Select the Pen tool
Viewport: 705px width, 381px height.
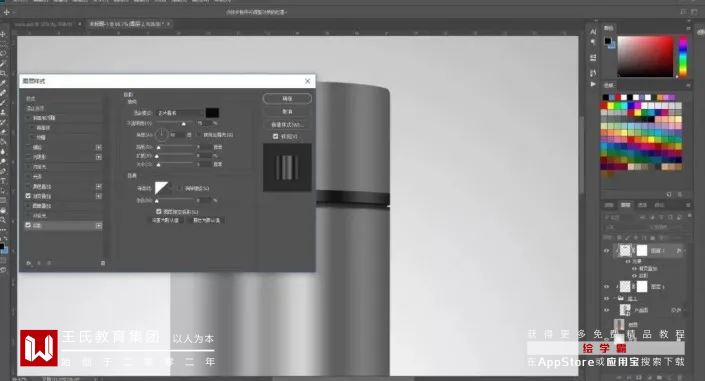tap(3, 171)
